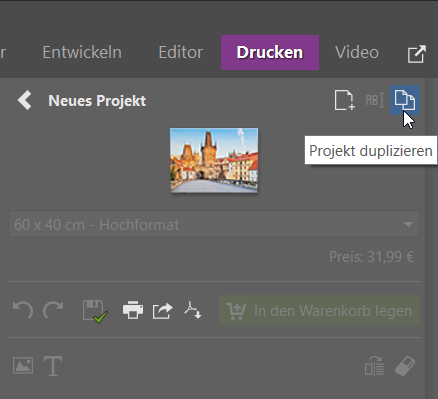This screenshot has width=438, height=399.
Task: Open the Video tab
Action: coord(357,52)
